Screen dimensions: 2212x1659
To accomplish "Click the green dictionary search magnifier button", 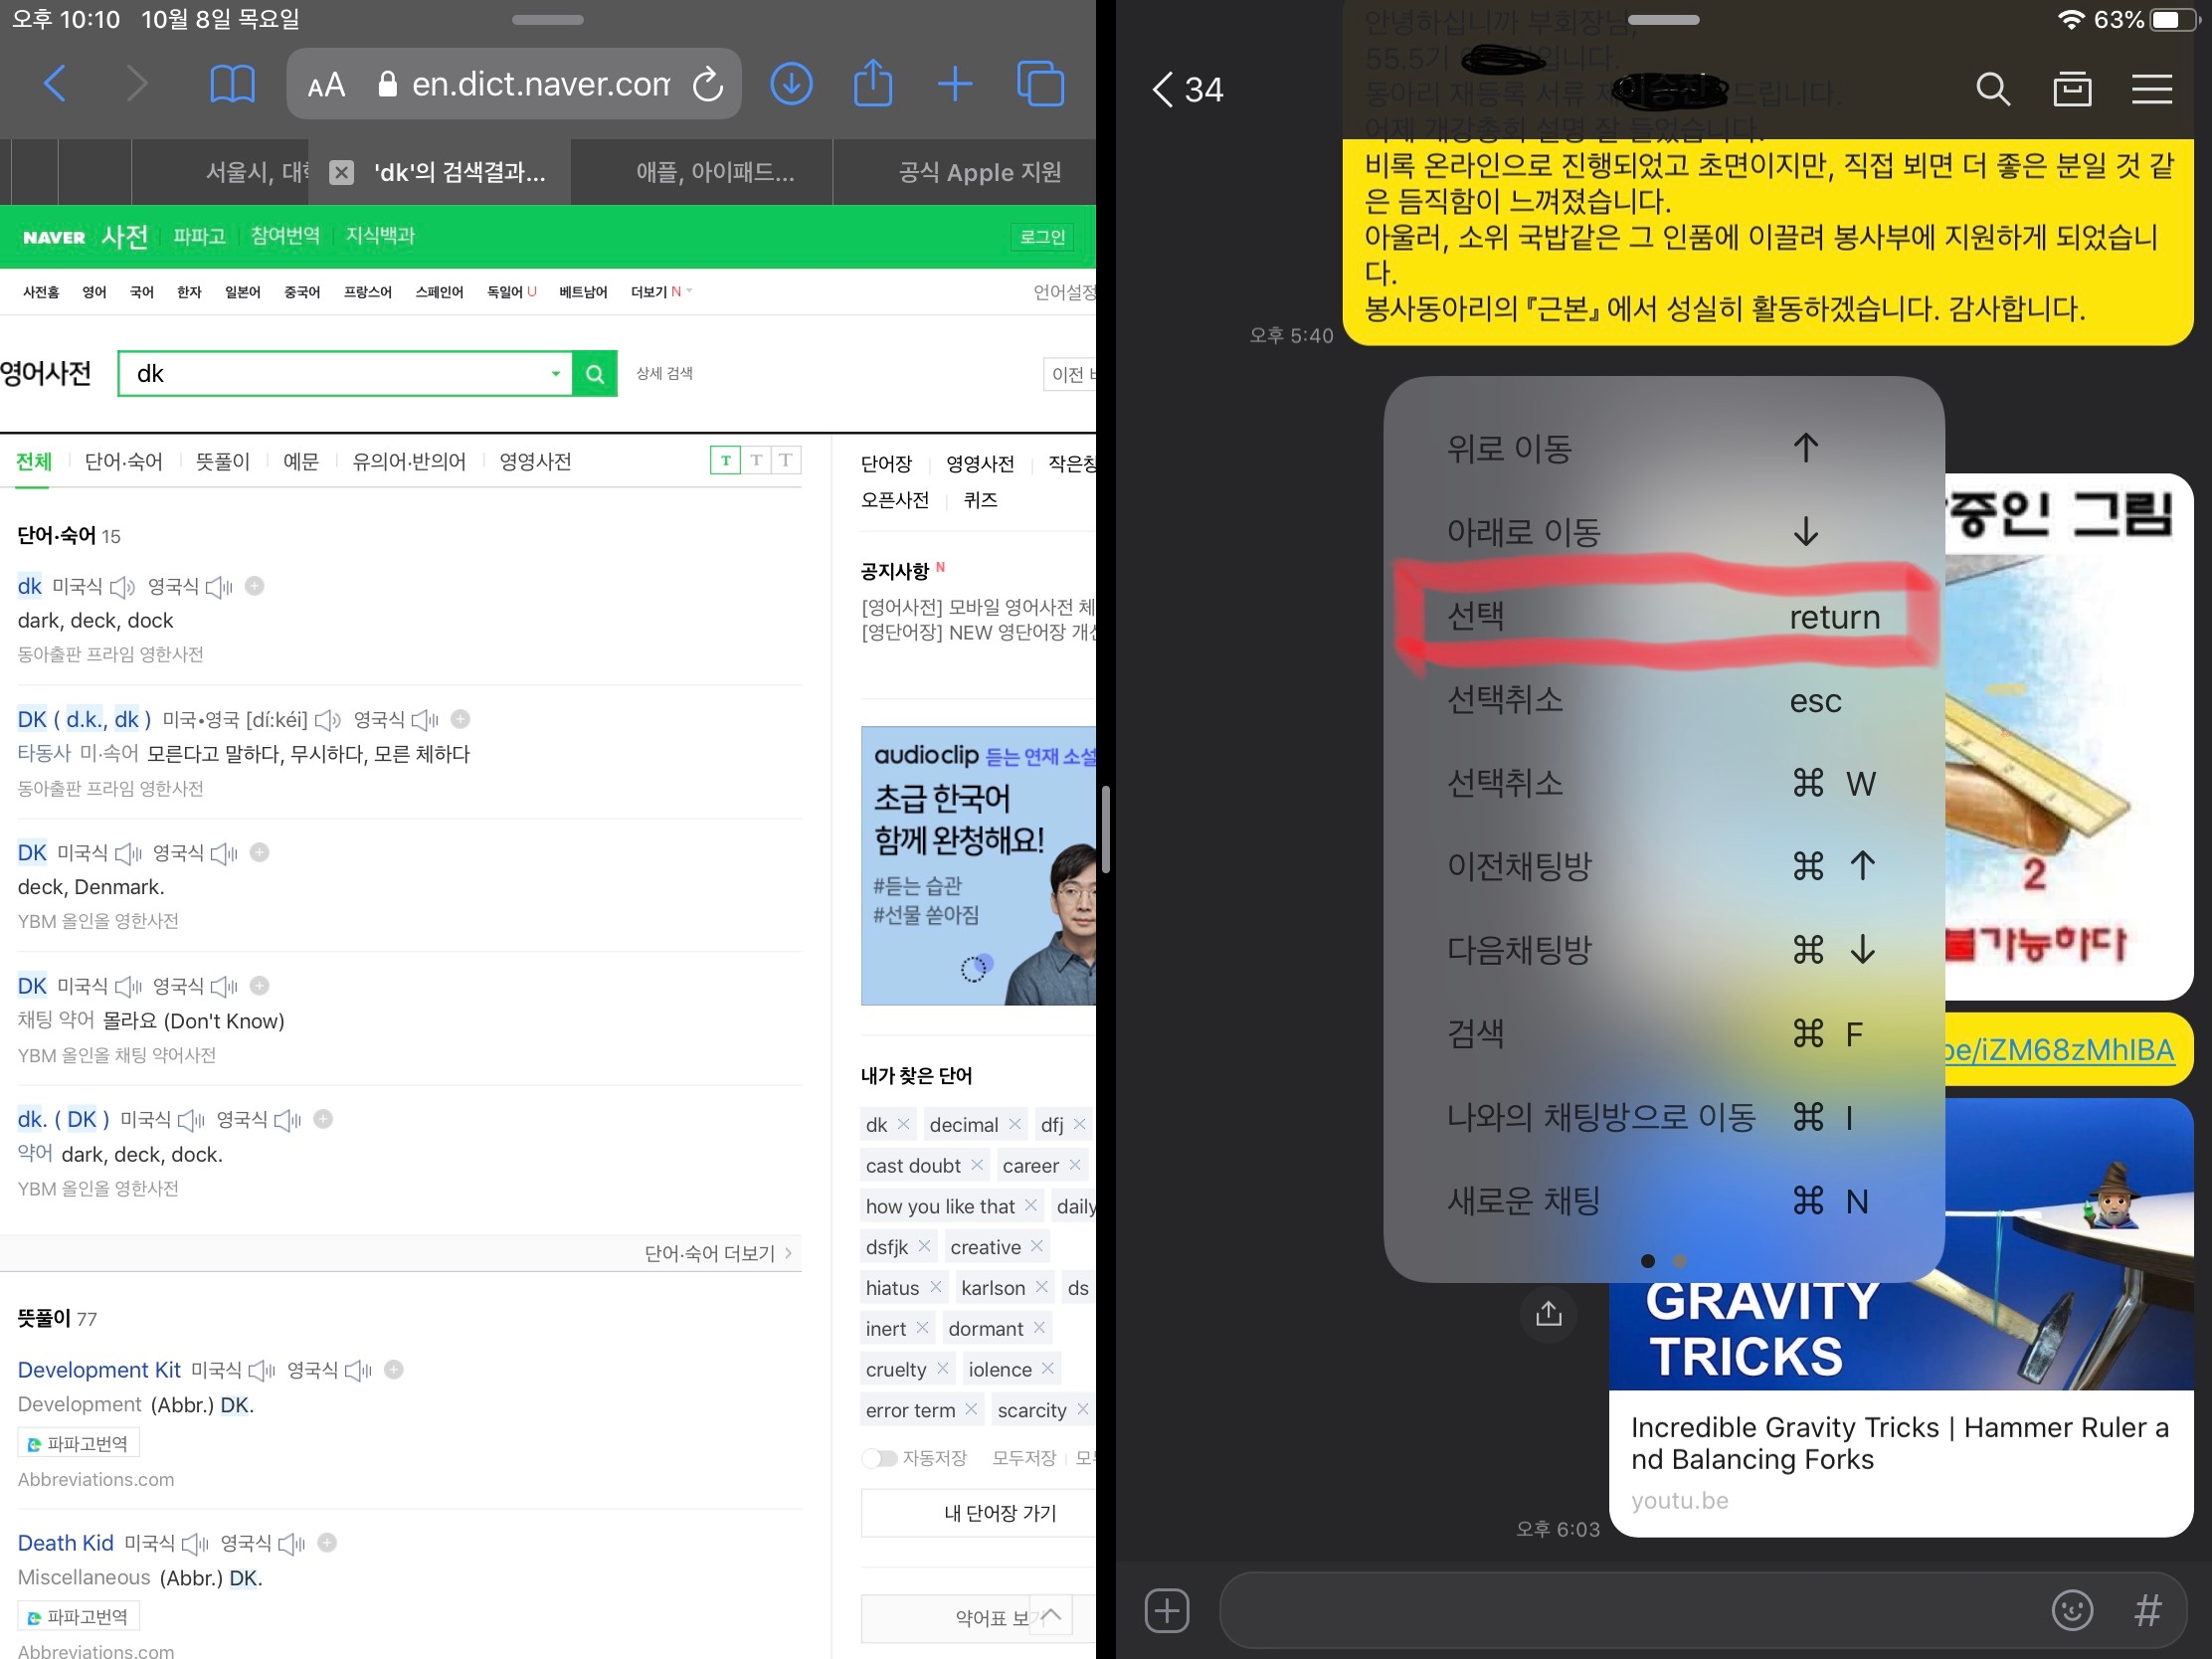I will click(595, 374).
